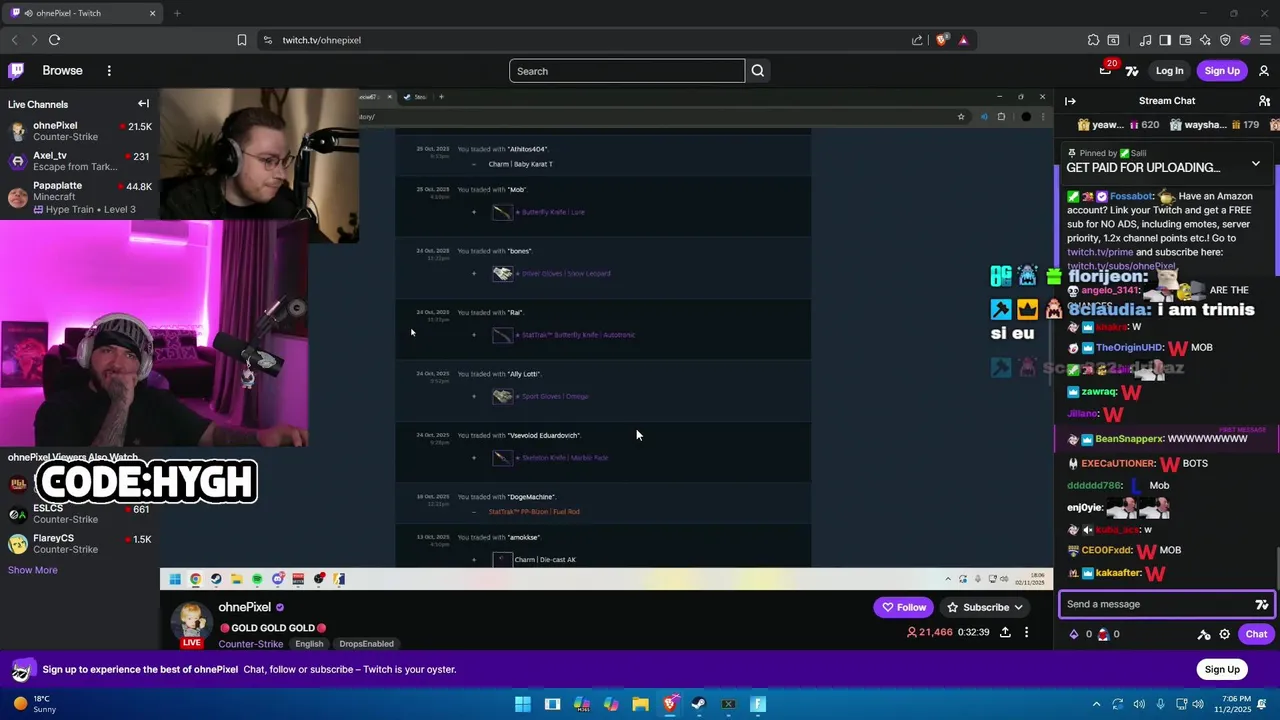
Task: Share the page from the address bar
Action: 917,40
